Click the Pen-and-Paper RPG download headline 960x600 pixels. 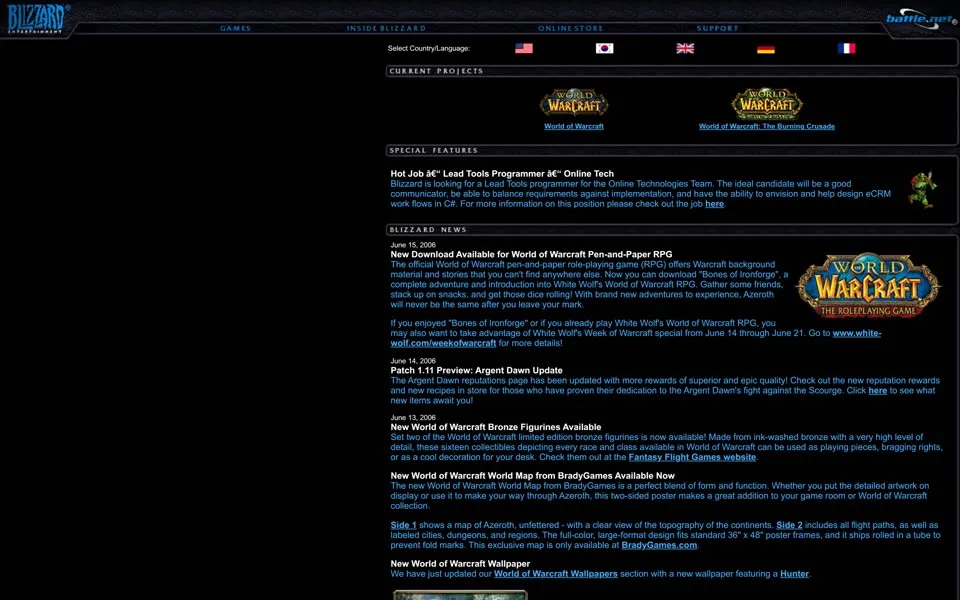coord(531,255)
